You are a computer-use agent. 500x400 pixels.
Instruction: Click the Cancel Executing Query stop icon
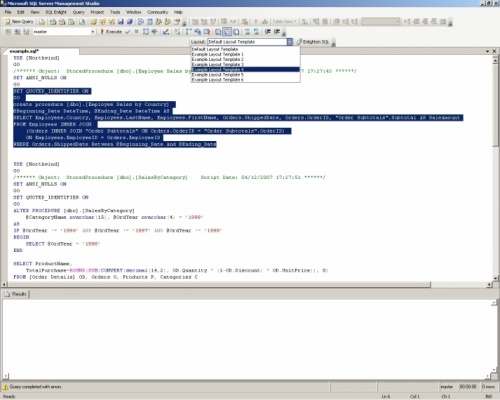[x=136, y=32]
